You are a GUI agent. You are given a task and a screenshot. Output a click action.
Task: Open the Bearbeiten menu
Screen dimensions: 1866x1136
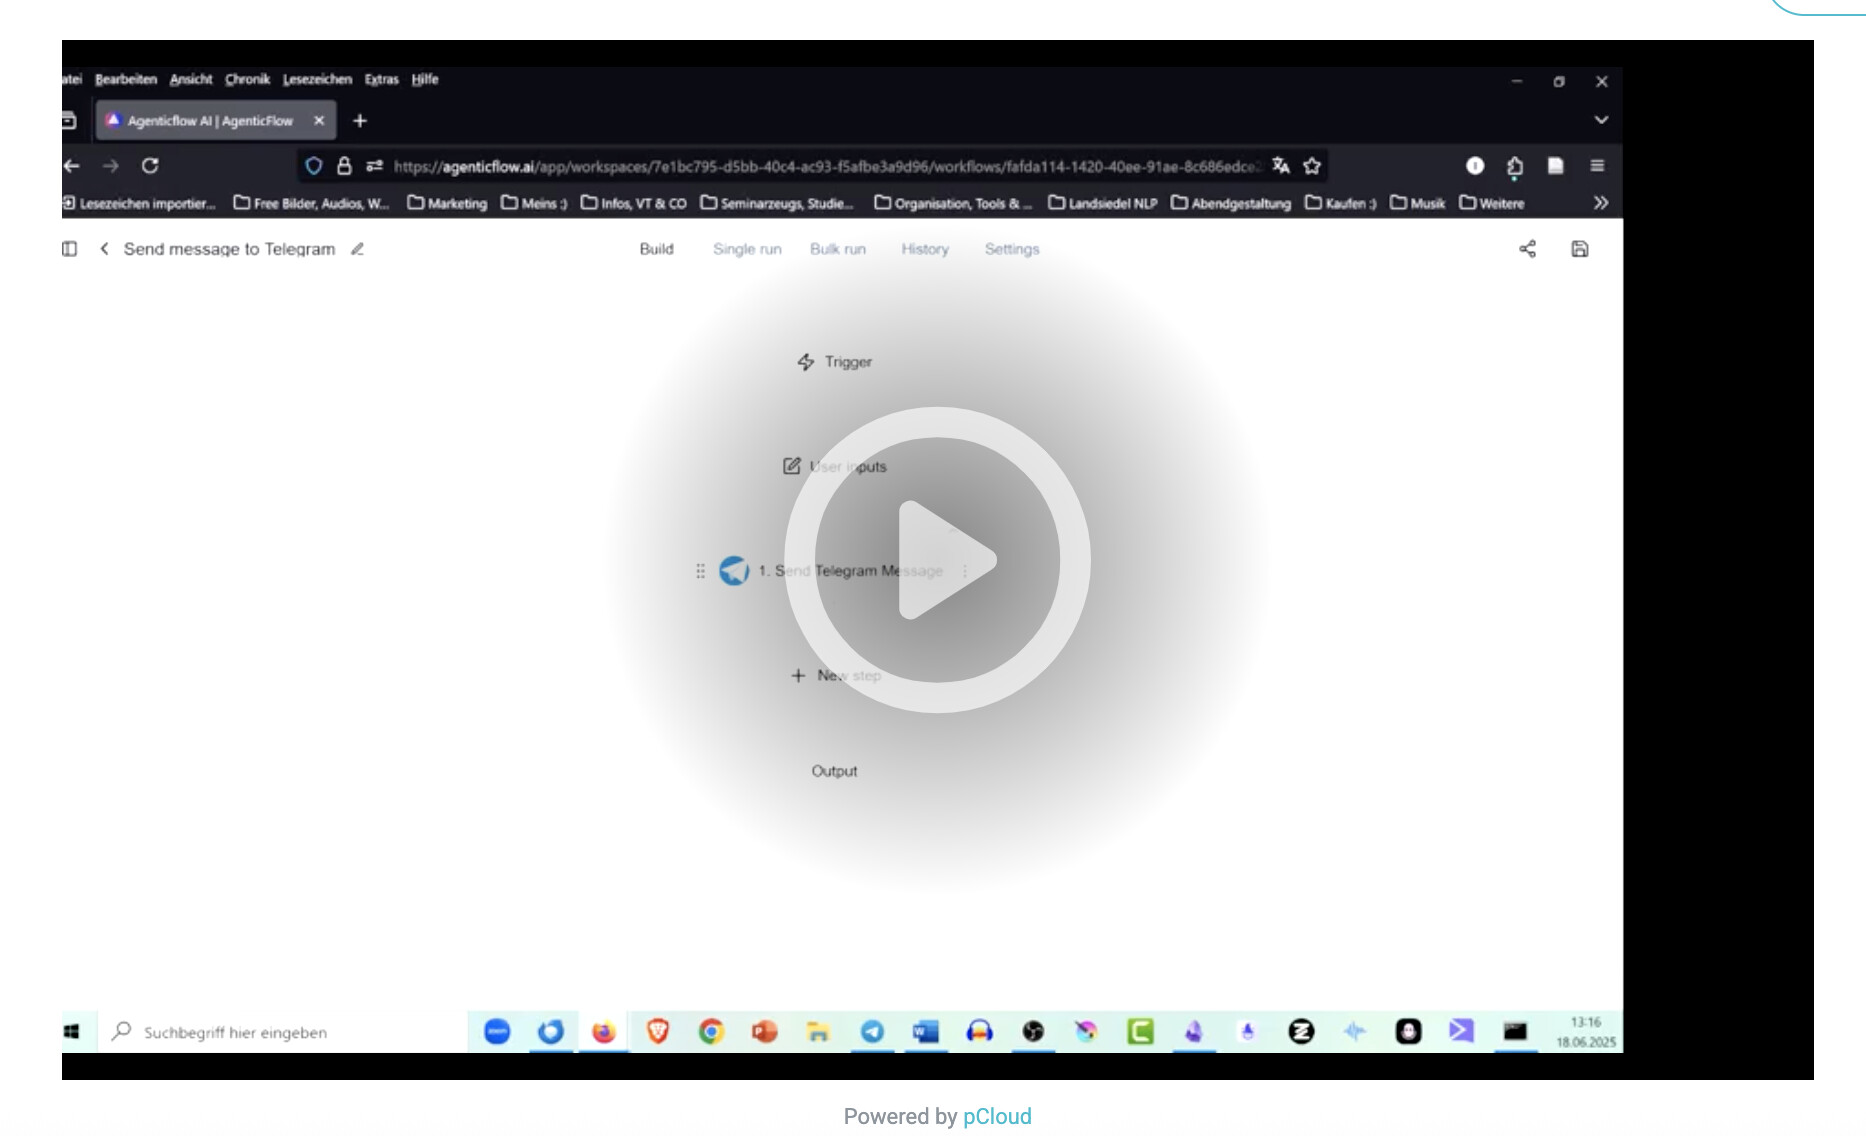(126, 79)
